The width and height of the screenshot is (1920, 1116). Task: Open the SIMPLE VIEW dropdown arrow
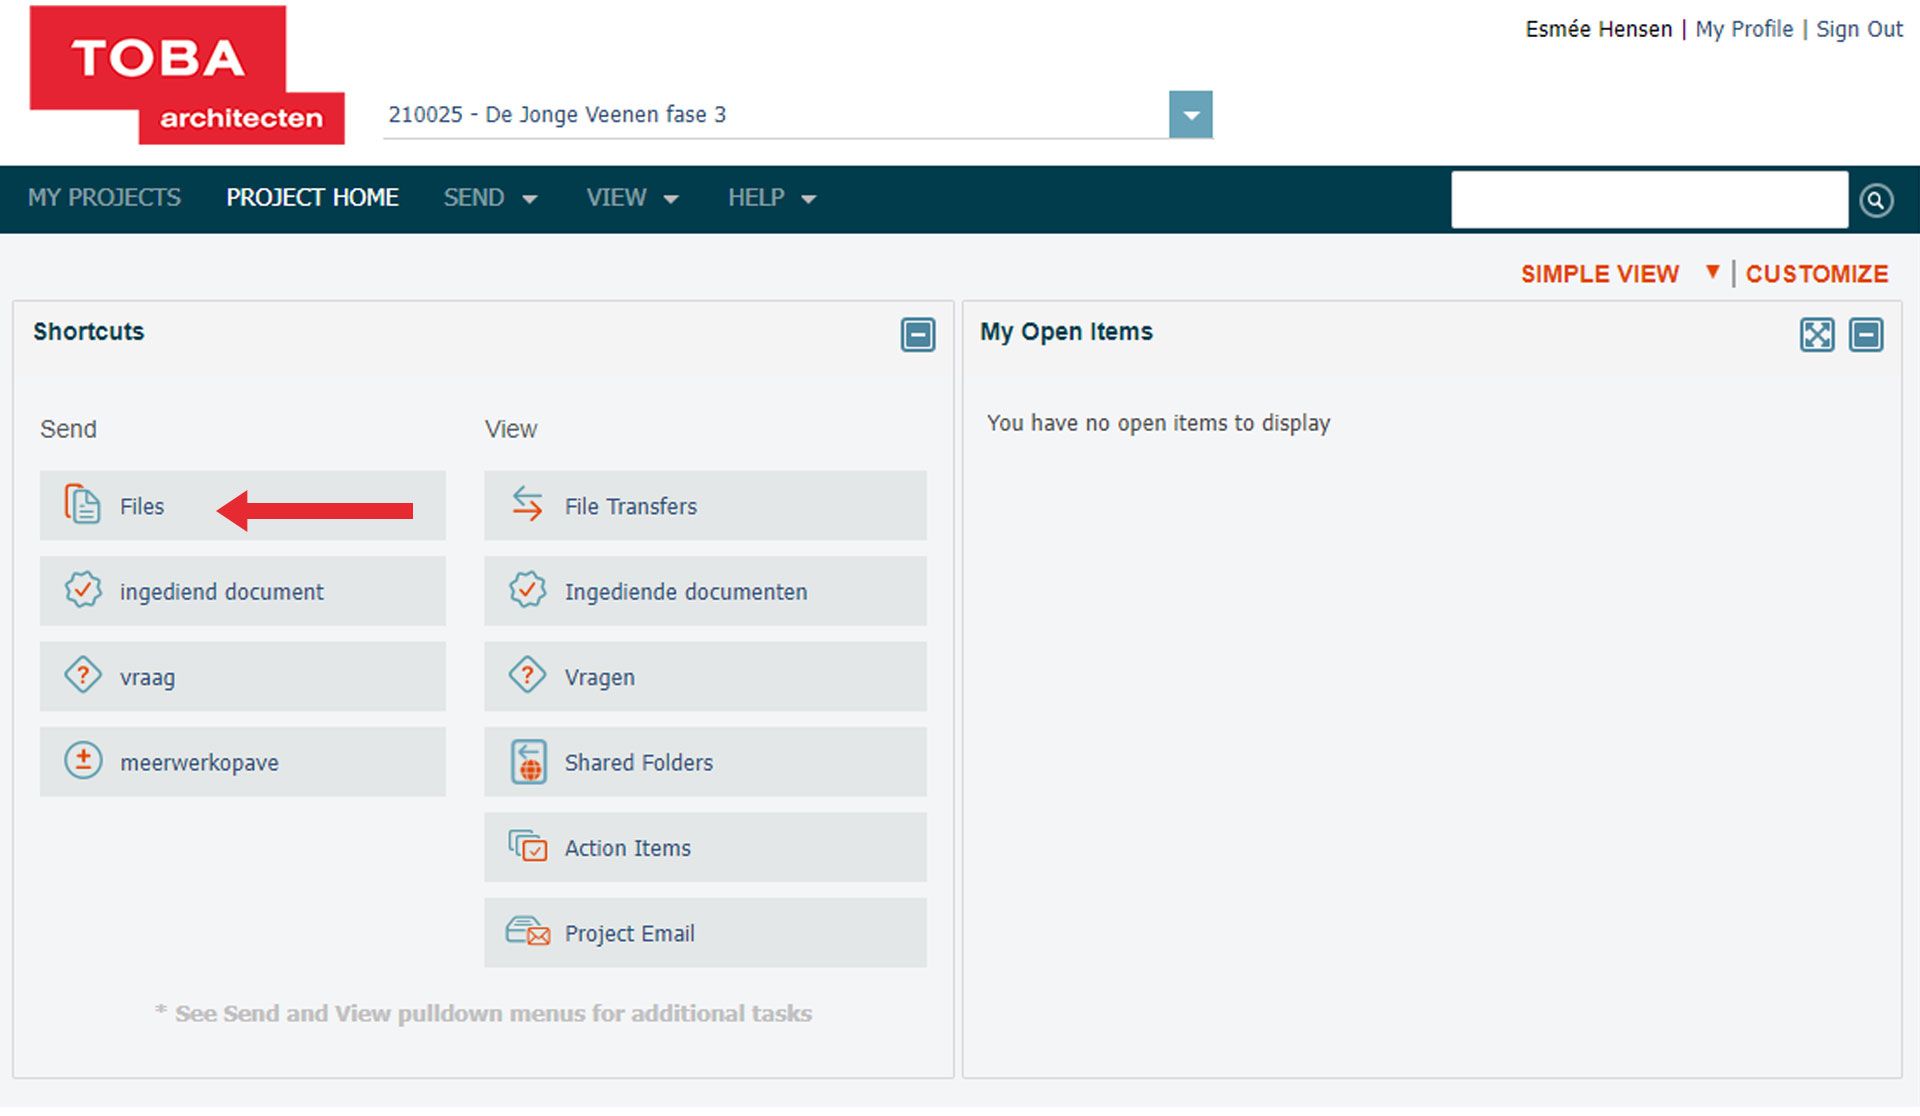click(x=1713, y=272)
